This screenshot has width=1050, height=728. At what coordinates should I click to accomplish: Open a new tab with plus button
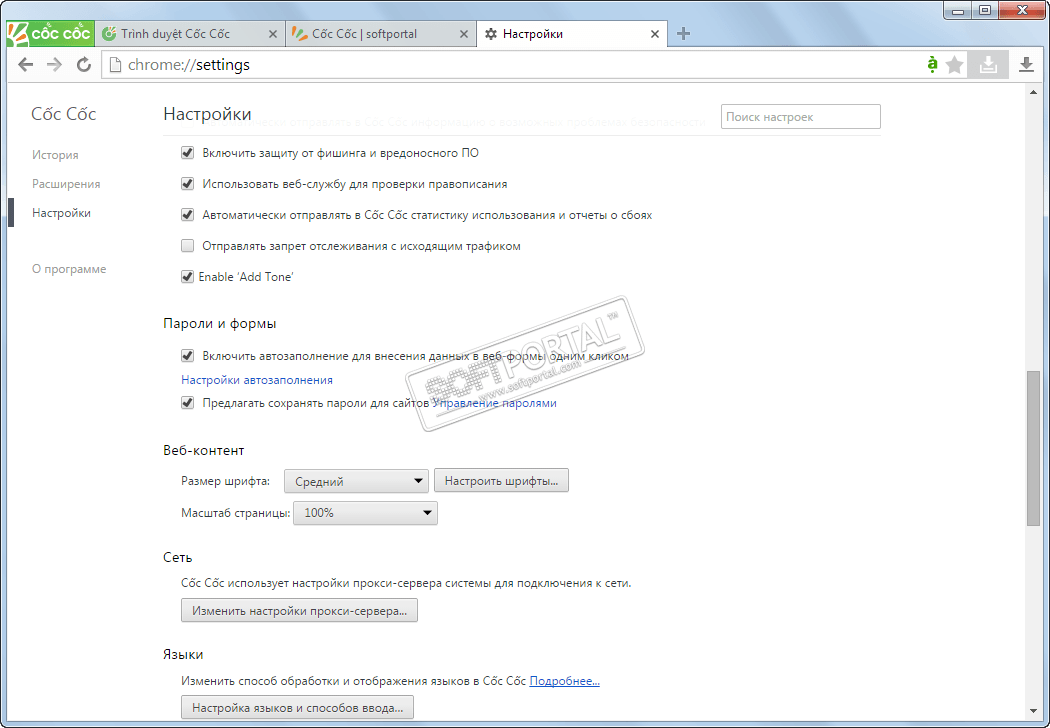(683, 33)
